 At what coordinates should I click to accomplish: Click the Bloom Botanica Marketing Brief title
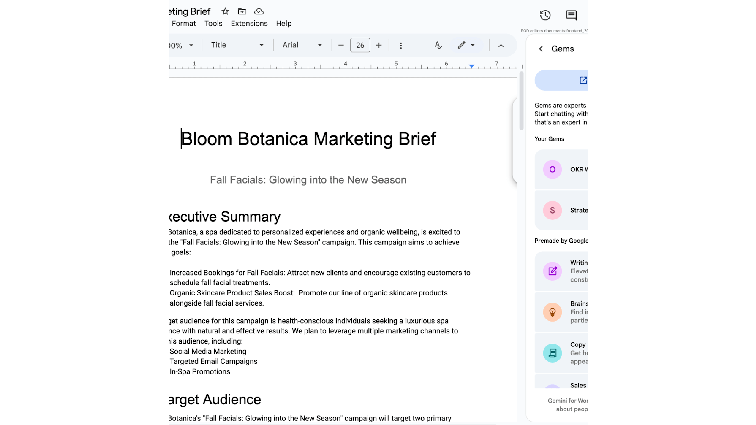coord(308,139)
